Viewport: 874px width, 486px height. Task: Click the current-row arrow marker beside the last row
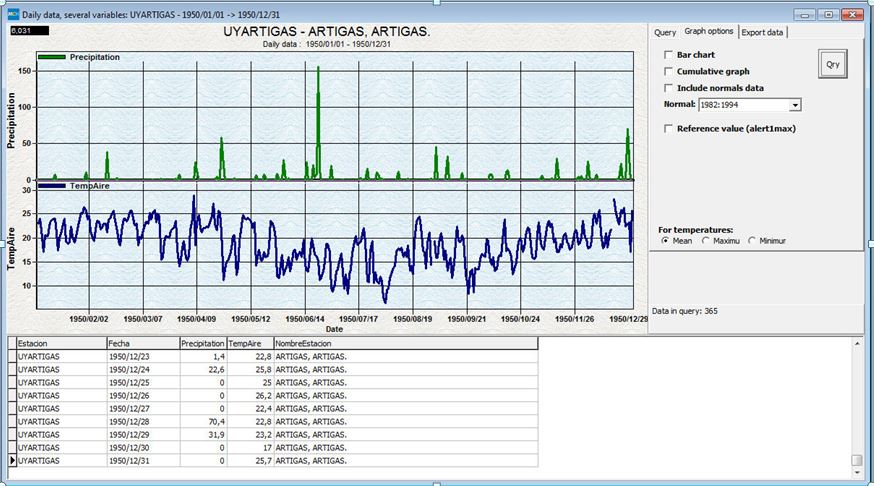tap(13, 461)
